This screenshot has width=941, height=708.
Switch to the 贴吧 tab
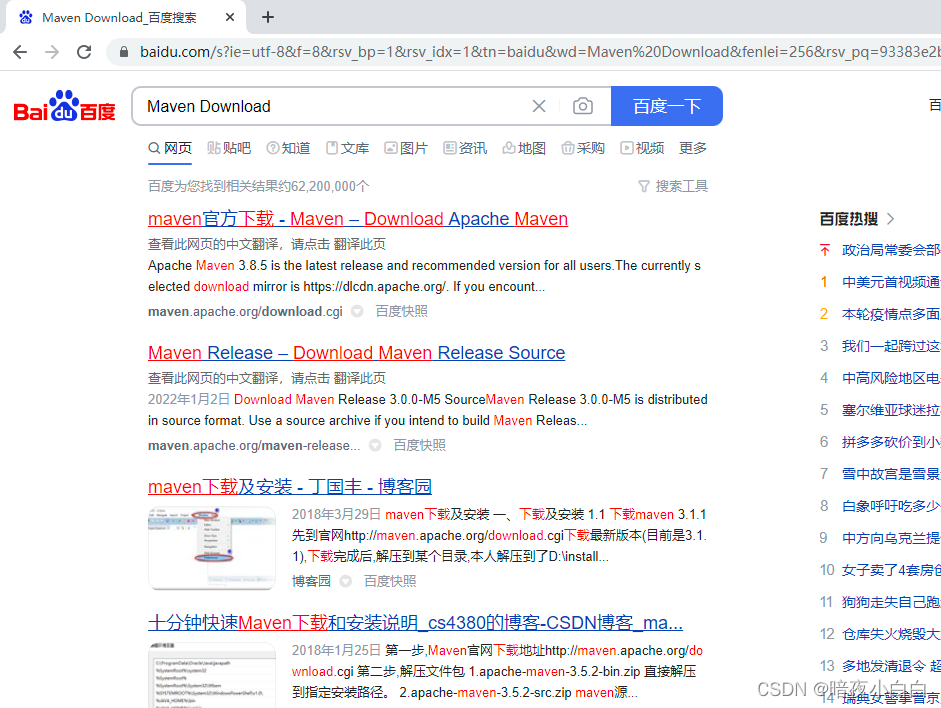229,148
